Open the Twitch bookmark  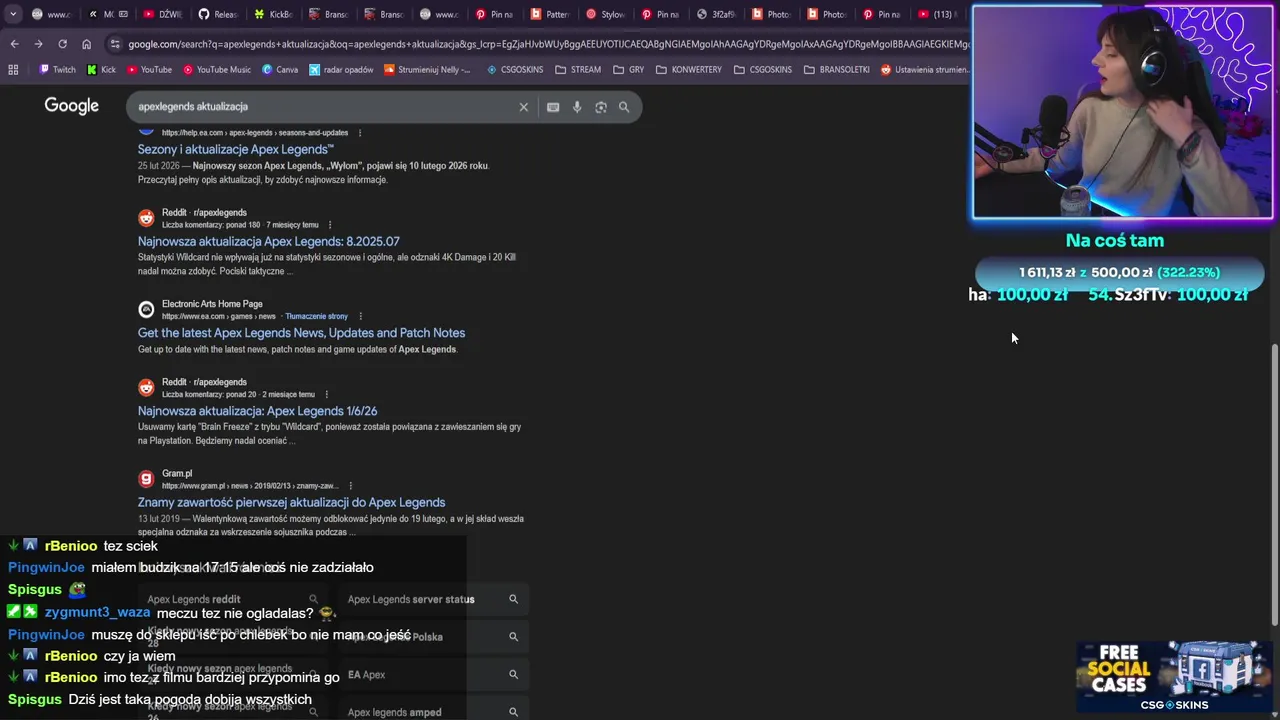point(57,69)
